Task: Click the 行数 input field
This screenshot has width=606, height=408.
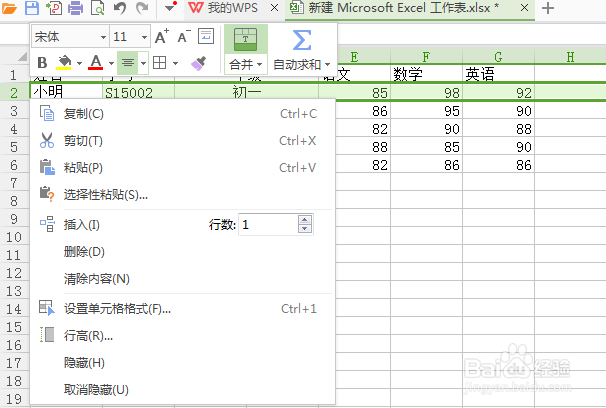Action: (x=269, y=224)
